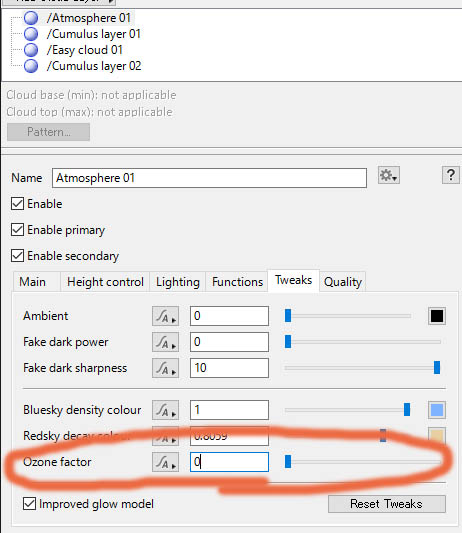Viewport: 462px width, 533px height.
Task: Select /Cumulus layer 02 in the node list
Action: pos(94,66)
